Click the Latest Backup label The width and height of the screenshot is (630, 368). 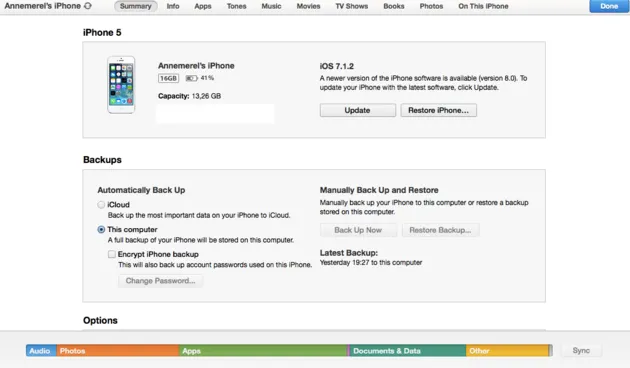[349, 253]
